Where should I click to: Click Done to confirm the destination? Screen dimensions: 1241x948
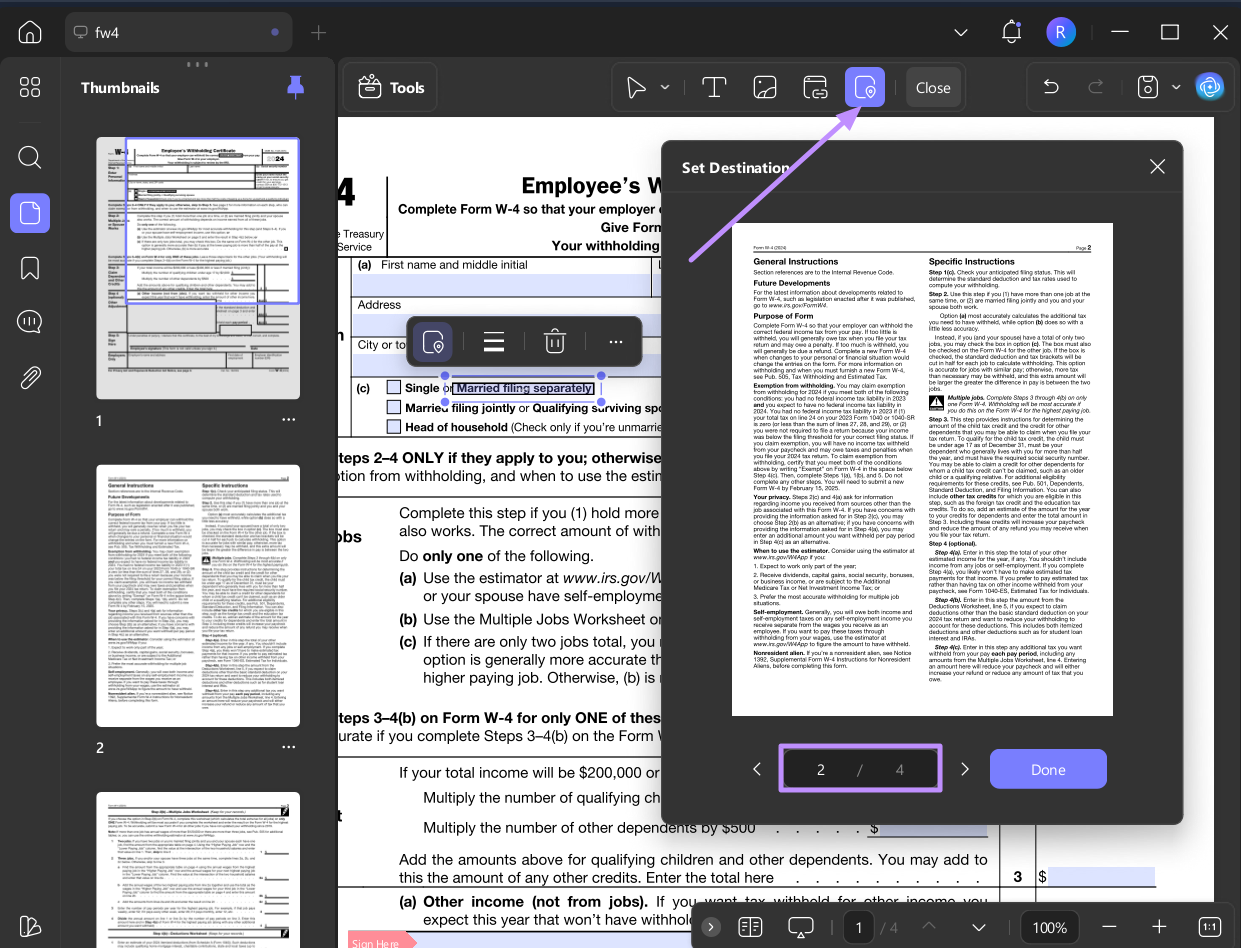[x=1048, y=768]
